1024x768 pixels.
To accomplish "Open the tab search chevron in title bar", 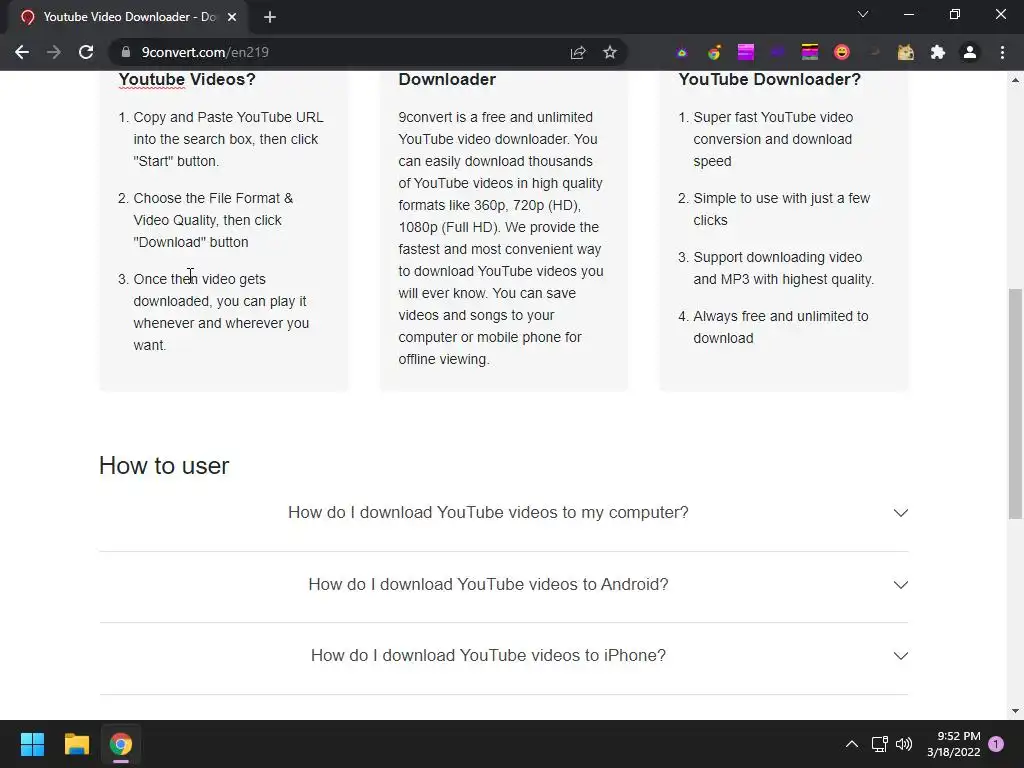I will 863,14.
